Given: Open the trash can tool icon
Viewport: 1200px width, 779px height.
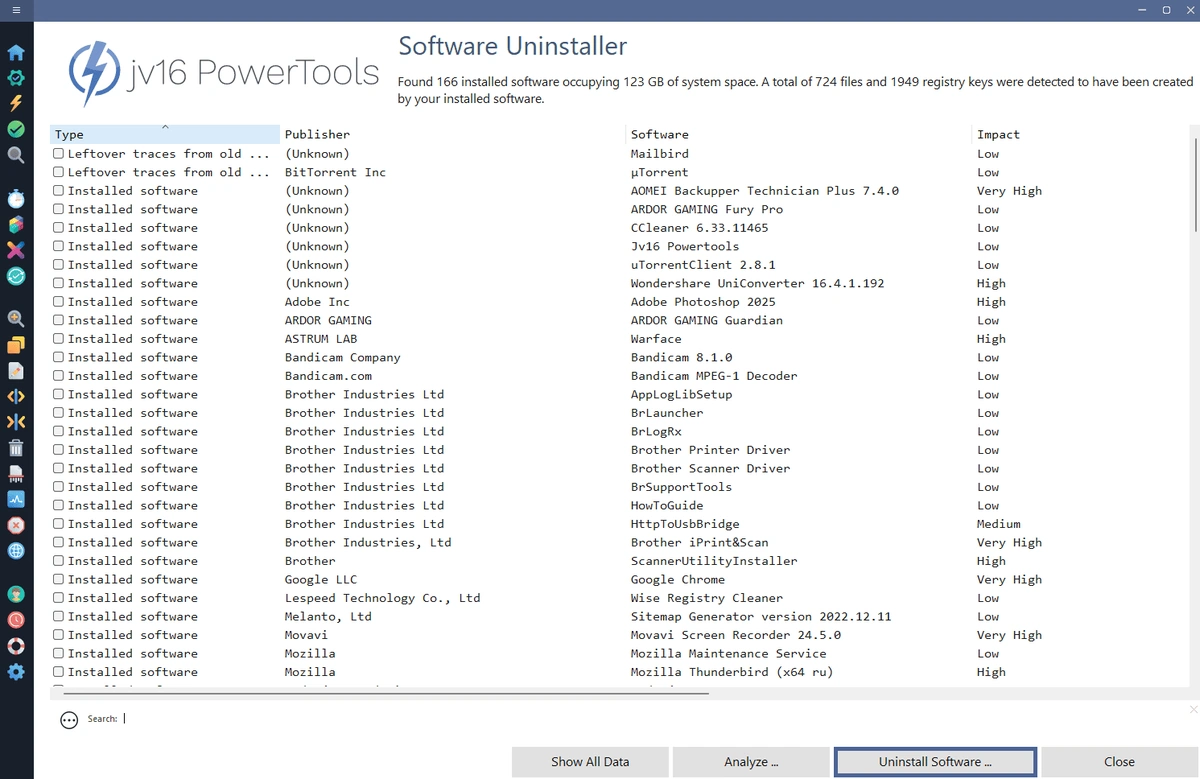Looking at the screenshot, I should [x=16, y=447].
